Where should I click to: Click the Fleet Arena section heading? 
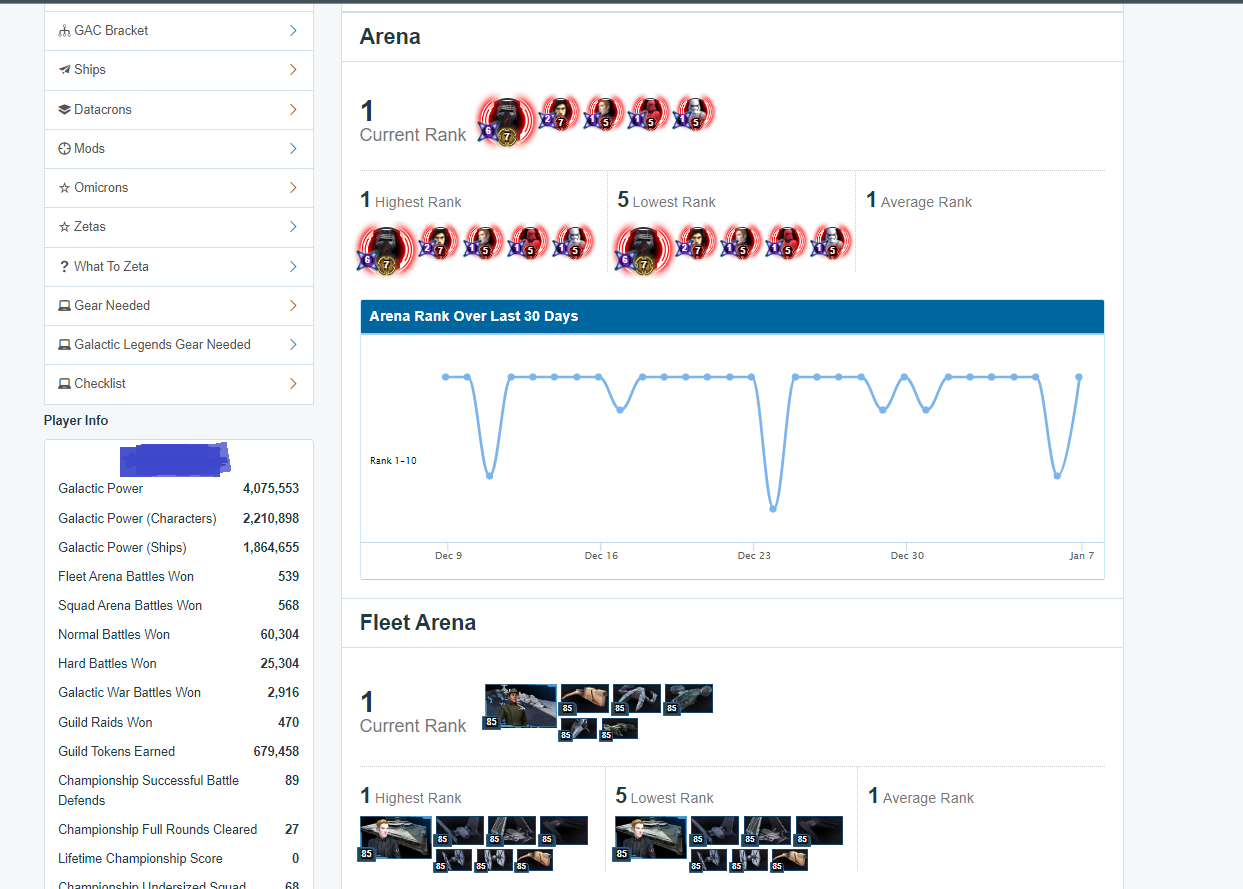coord(418,623)
